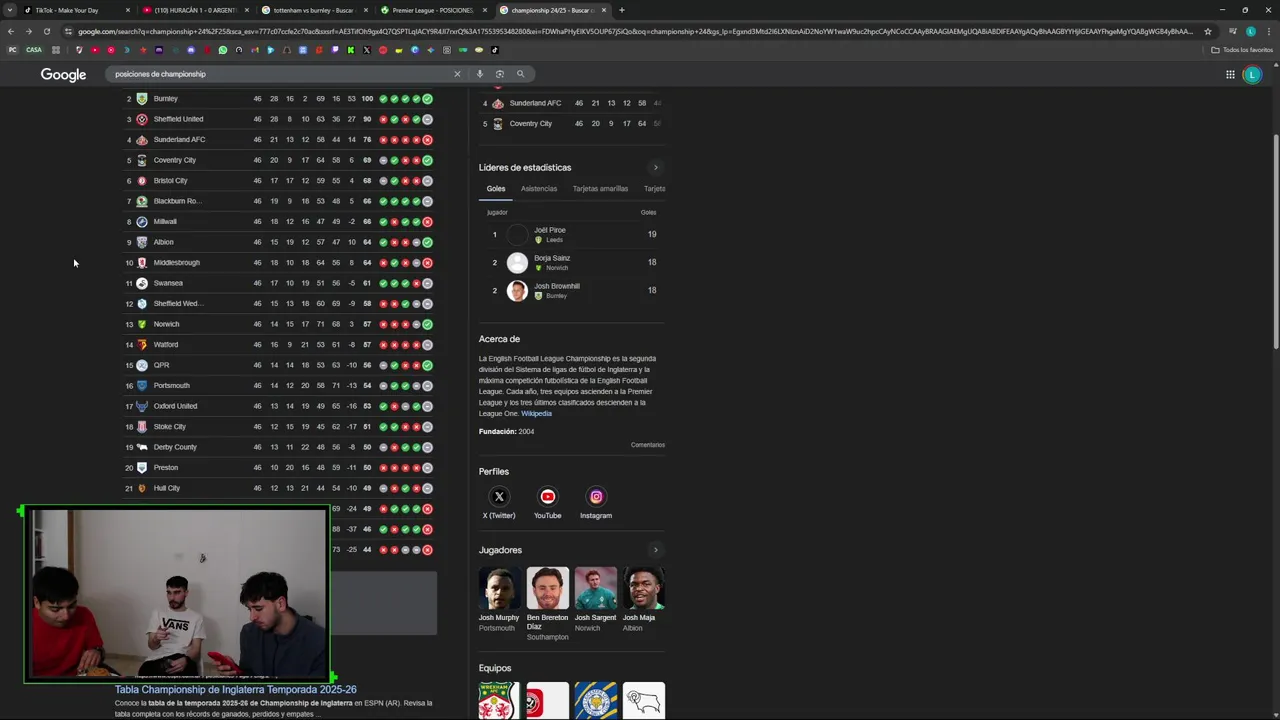Open Josh Sargent player thumbnail
The image size is (1280, 720).
(x=596, y=588)
